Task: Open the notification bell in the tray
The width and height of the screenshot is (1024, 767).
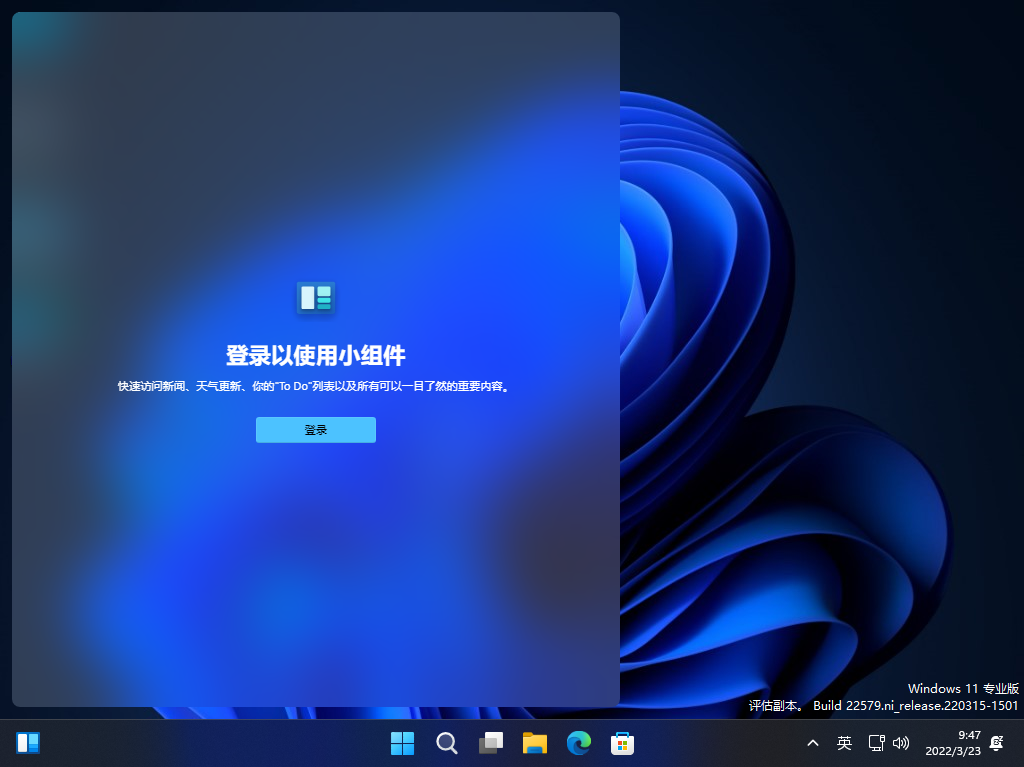Action: [995, 743]
